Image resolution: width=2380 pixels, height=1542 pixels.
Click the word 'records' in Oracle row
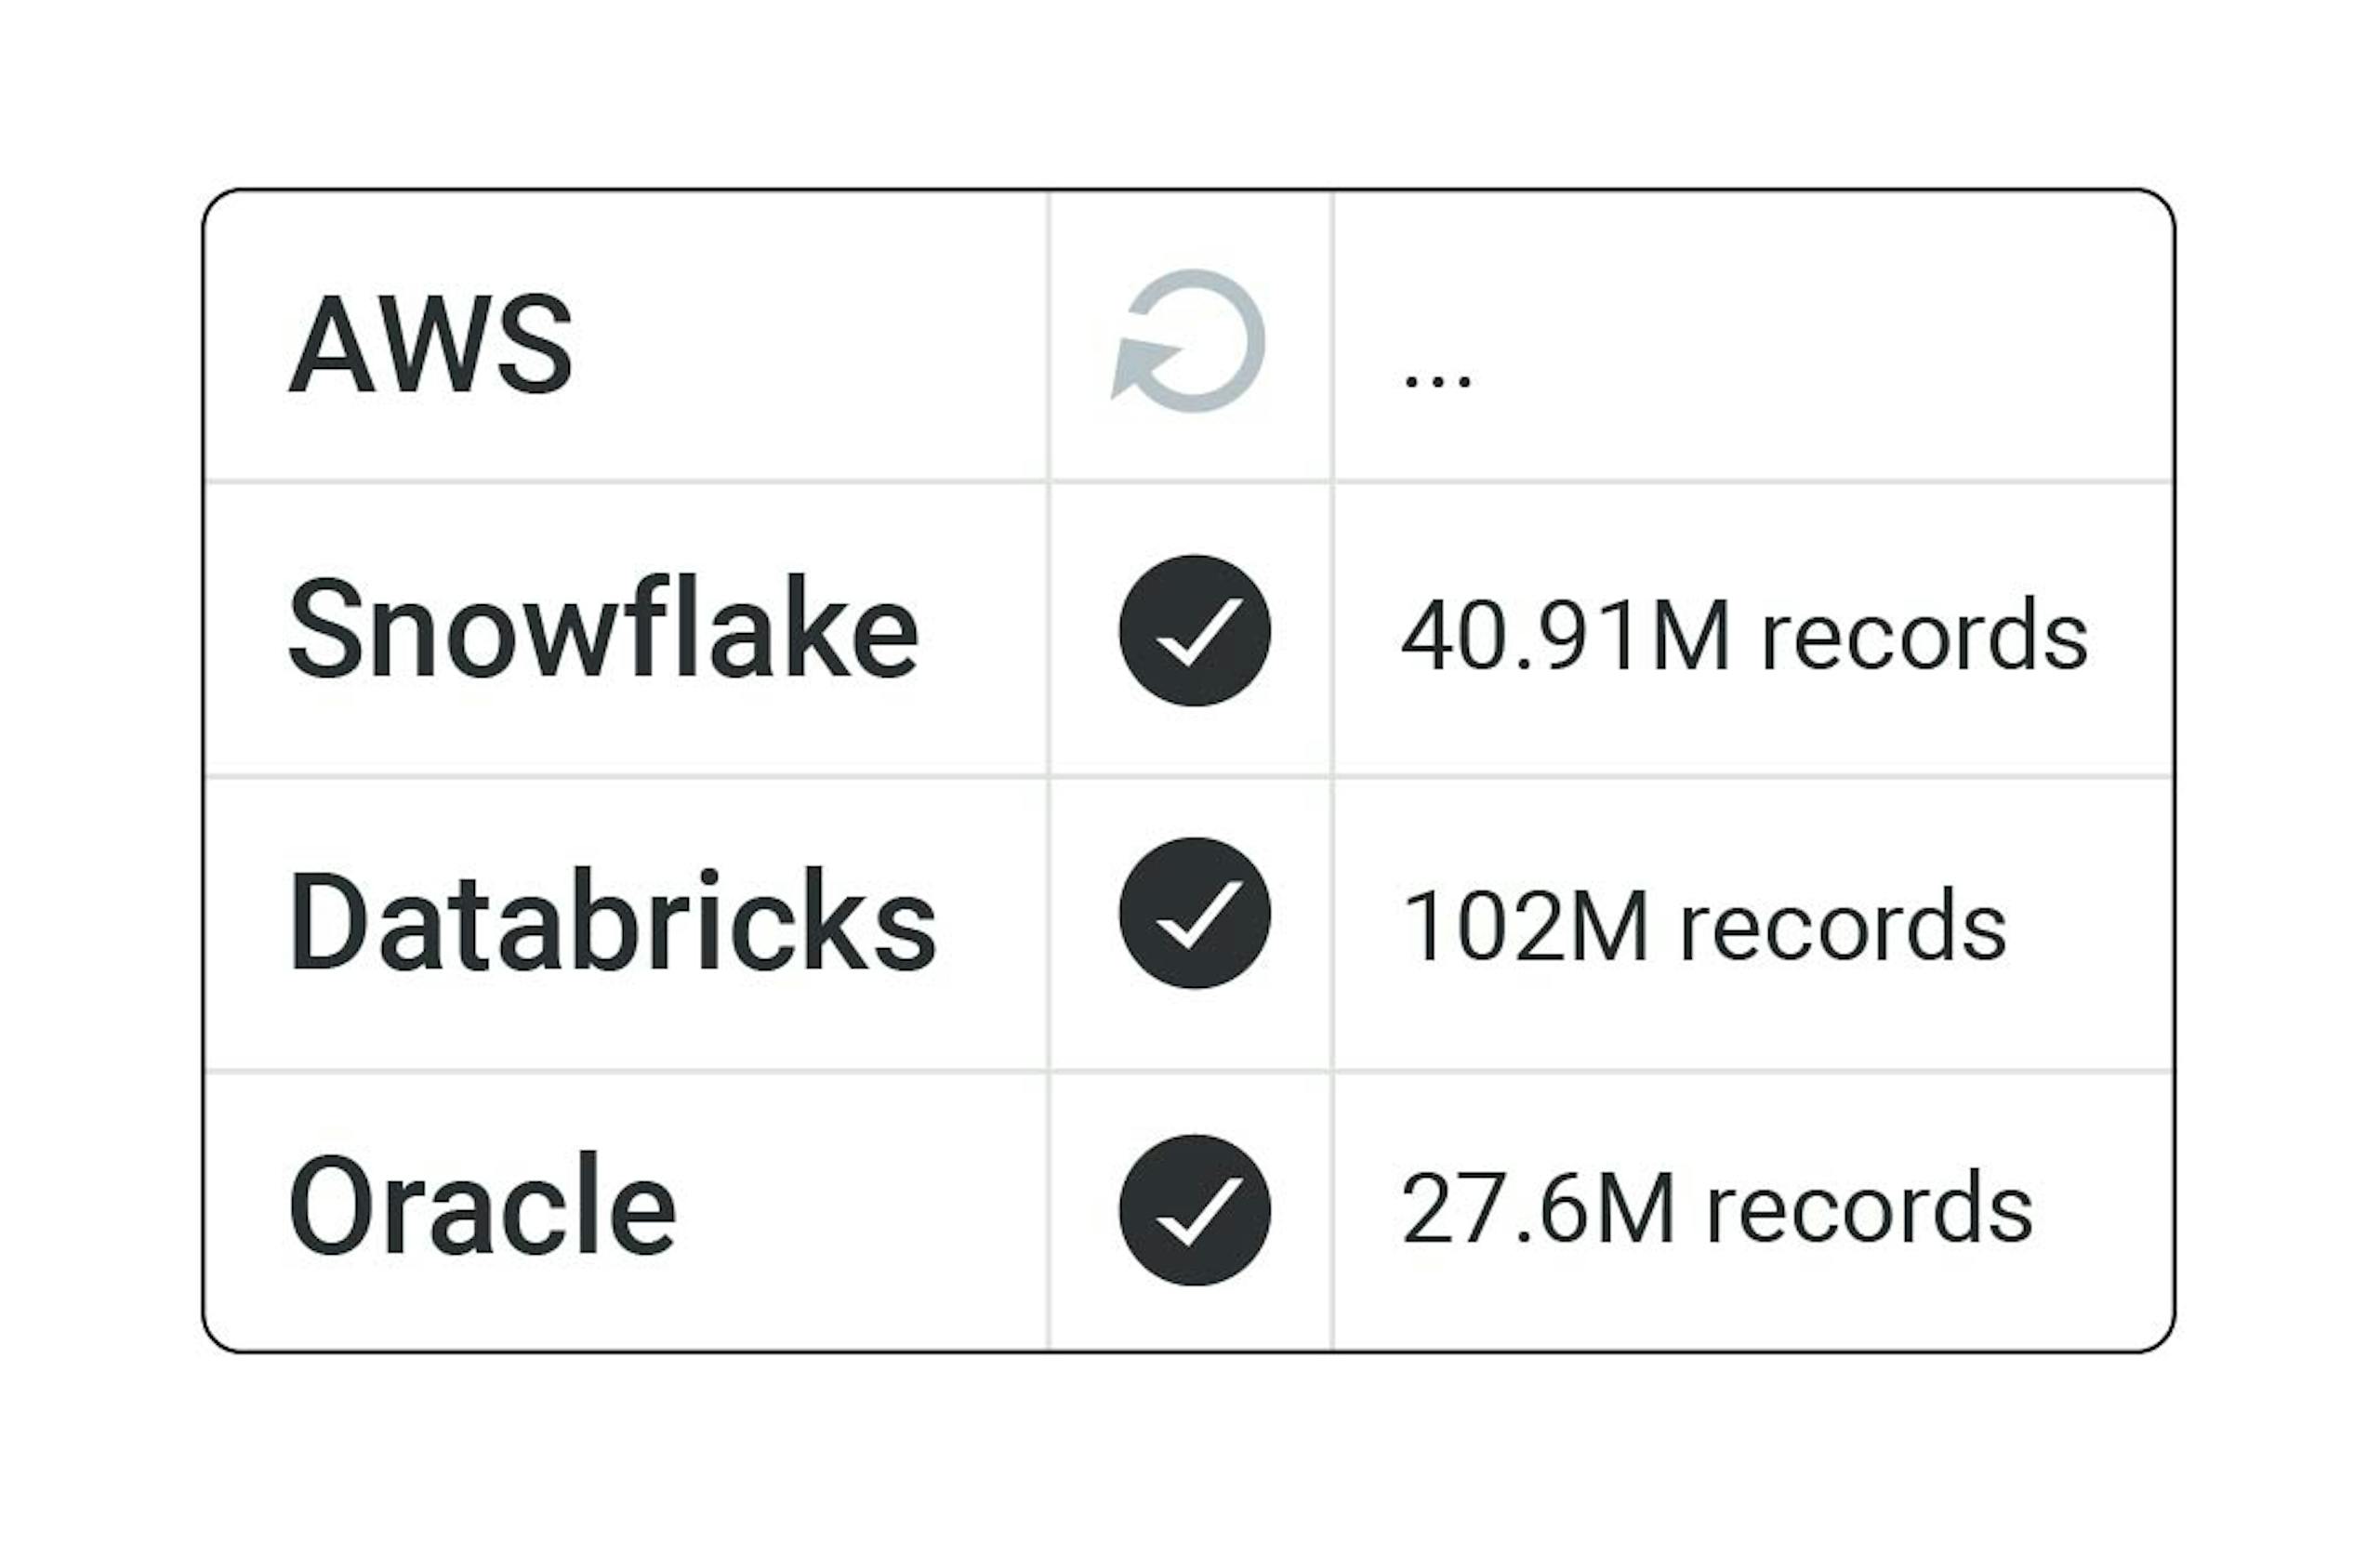pos(1868,1210)
